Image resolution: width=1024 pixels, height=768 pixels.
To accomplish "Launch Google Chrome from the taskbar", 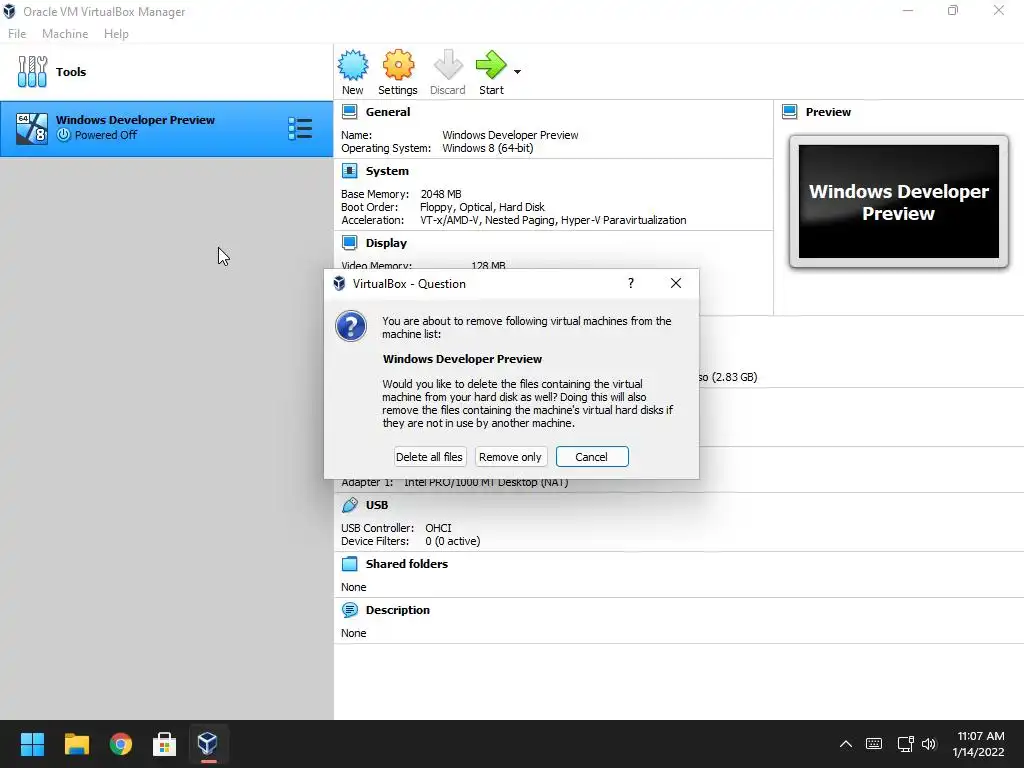I will pos(121,744).
